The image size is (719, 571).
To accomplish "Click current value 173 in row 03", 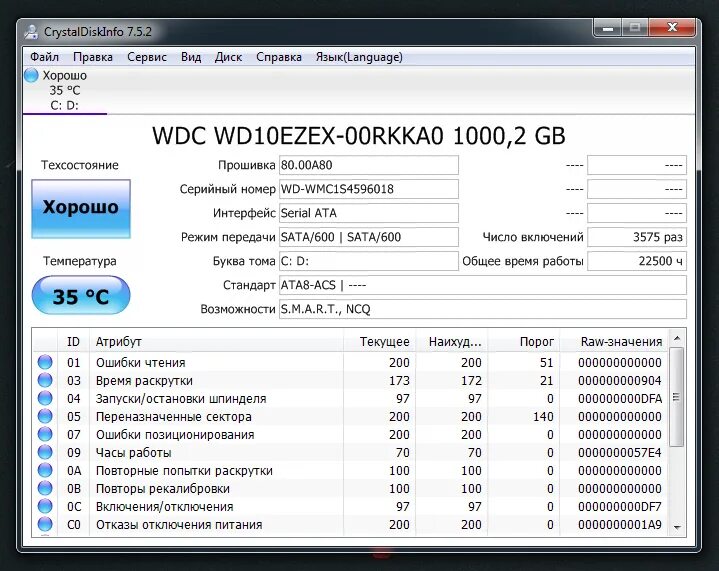I will [x=399, y=380].
